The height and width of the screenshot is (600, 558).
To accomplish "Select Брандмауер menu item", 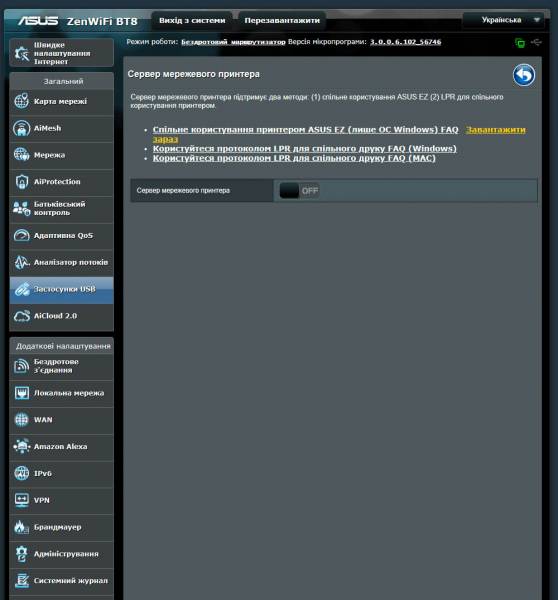I will click(62, 527).
